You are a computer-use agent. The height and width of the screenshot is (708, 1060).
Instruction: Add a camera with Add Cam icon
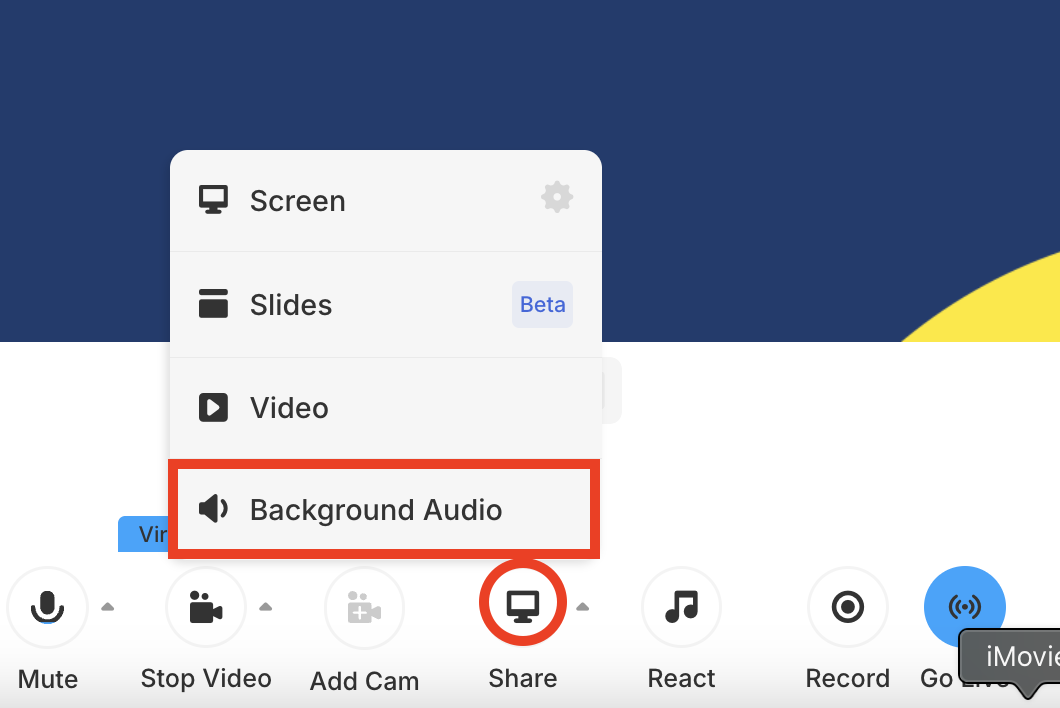[364, 607]
